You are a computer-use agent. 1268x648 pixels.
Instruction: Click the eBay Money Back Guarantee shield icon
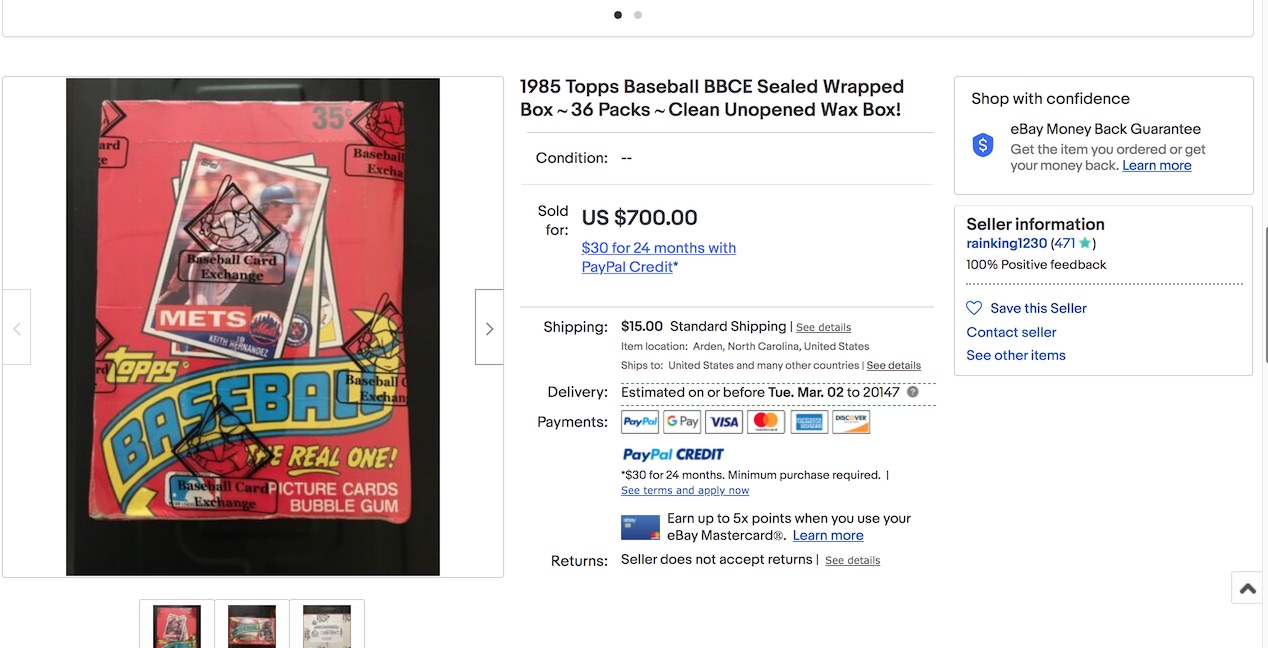click(983, 145)
